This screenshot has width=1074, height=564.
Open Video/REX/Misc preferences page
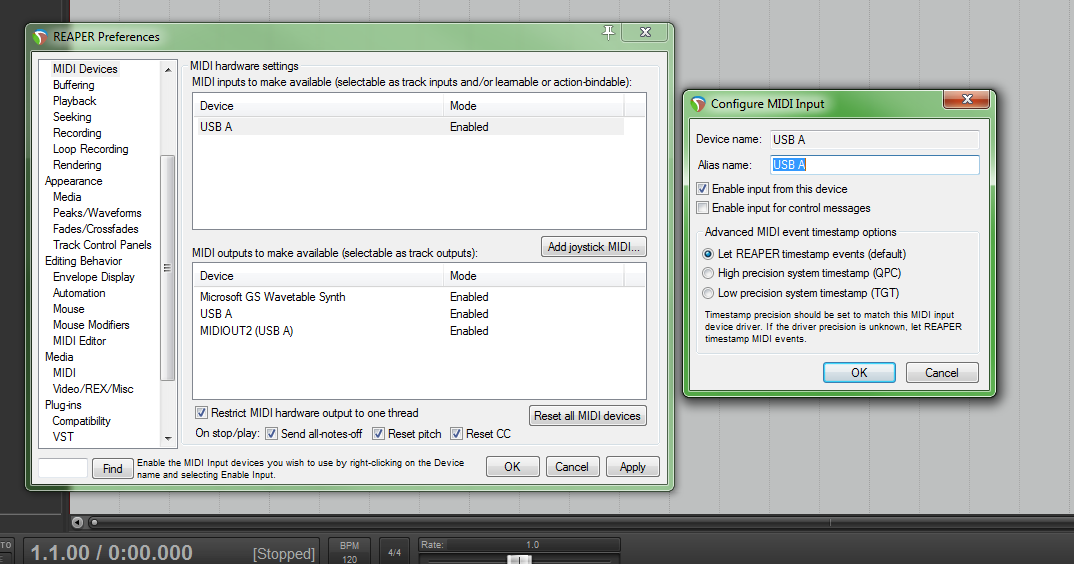tap(93, 389)
